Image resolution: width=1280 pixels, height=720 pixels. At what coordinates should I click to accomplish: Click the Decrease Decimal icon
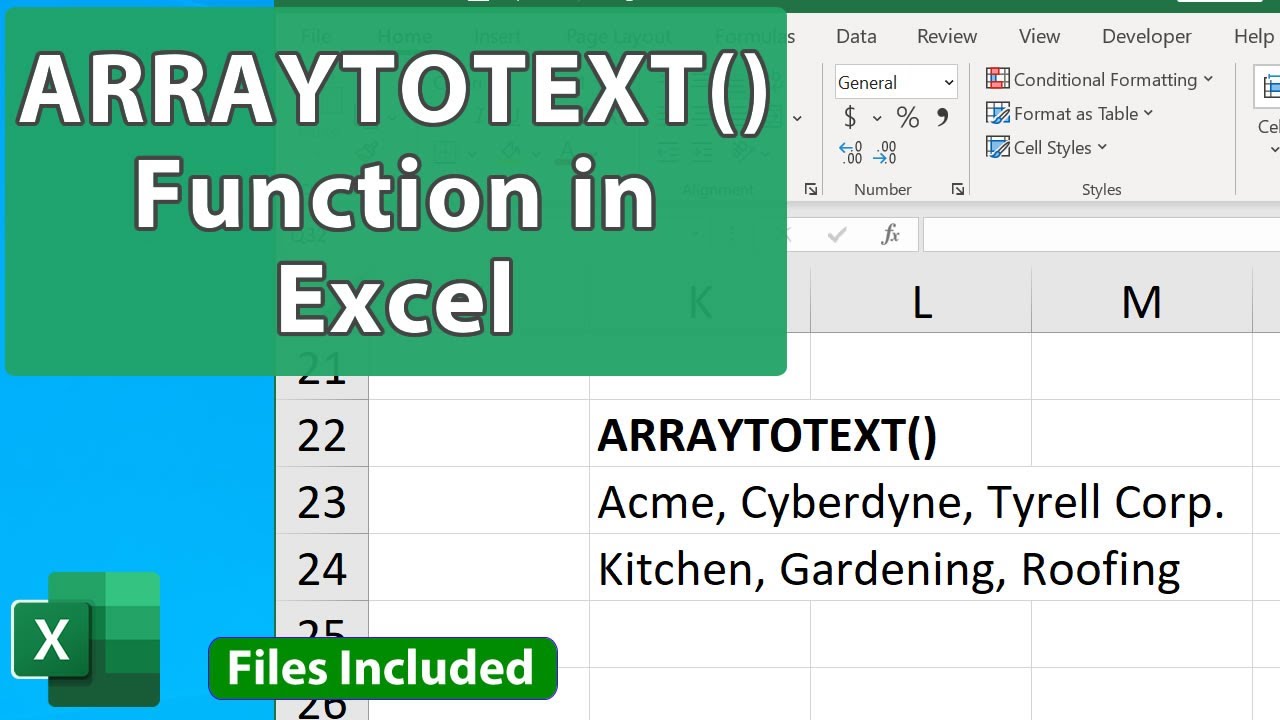click(885, 153)
